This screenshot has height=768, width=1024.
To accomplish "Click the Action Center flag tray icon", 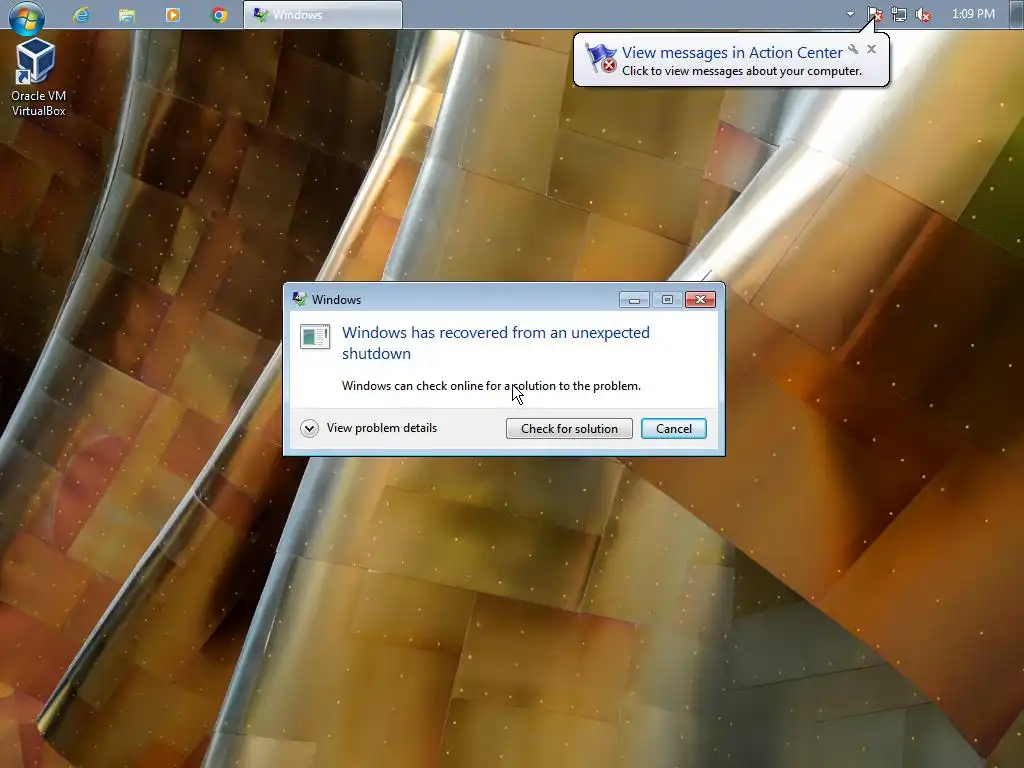I will 874,14.
